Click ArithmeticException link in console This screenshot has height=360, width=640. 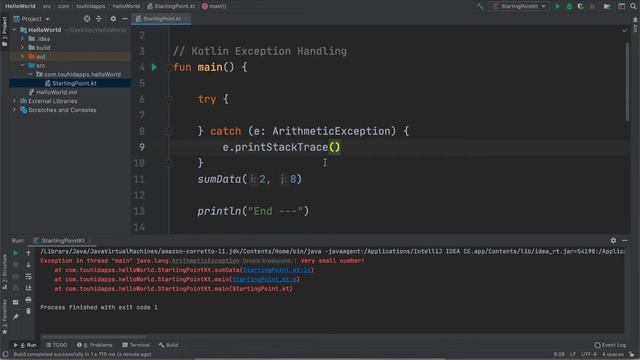205,260
